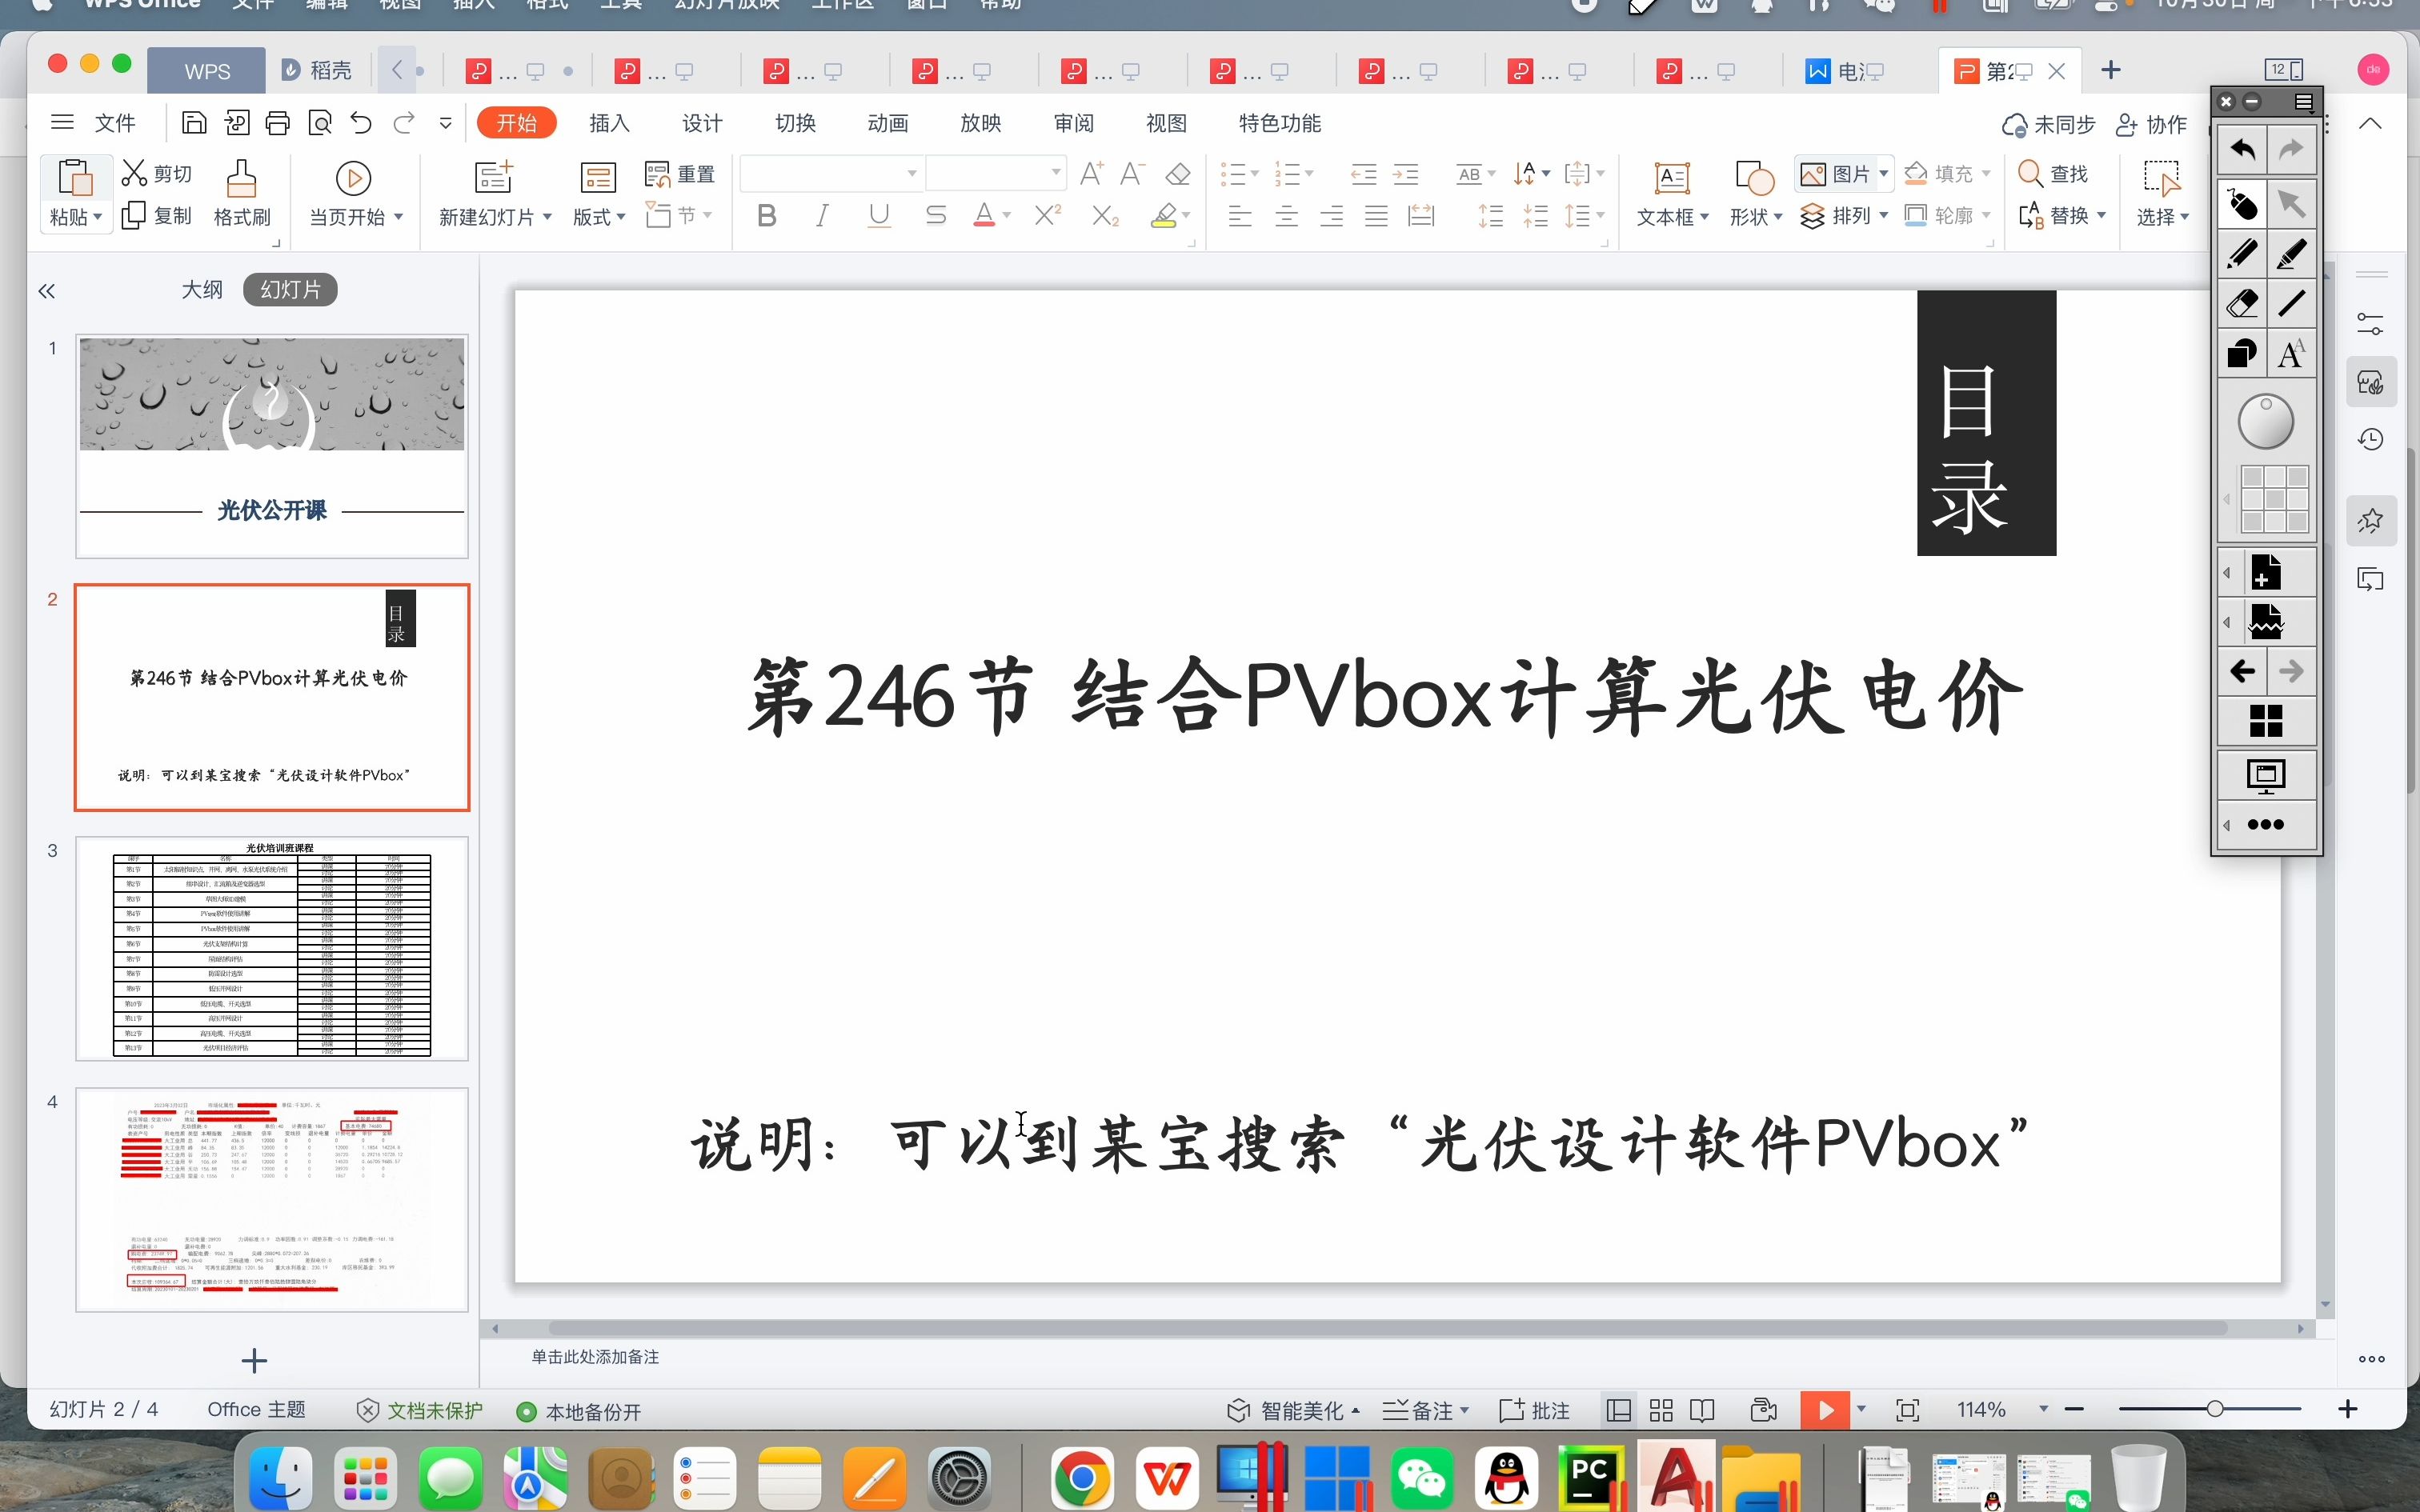Select the highlighter in the annotation toolbar
This screenshot has height=1512, width=2420.
(2292, 253)
